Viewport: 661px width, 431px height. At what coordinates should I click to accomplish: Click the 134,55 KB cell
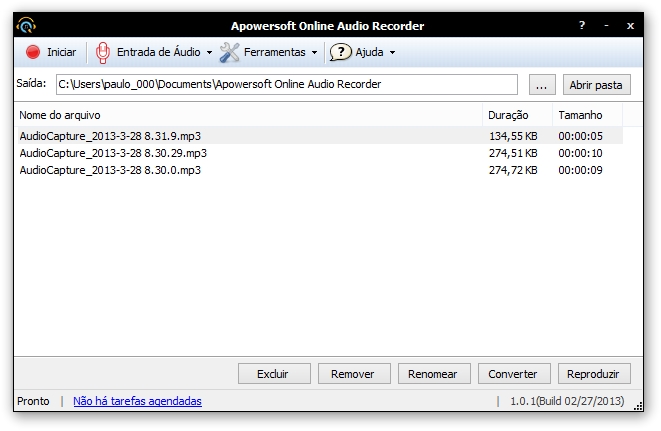(513, 136)
